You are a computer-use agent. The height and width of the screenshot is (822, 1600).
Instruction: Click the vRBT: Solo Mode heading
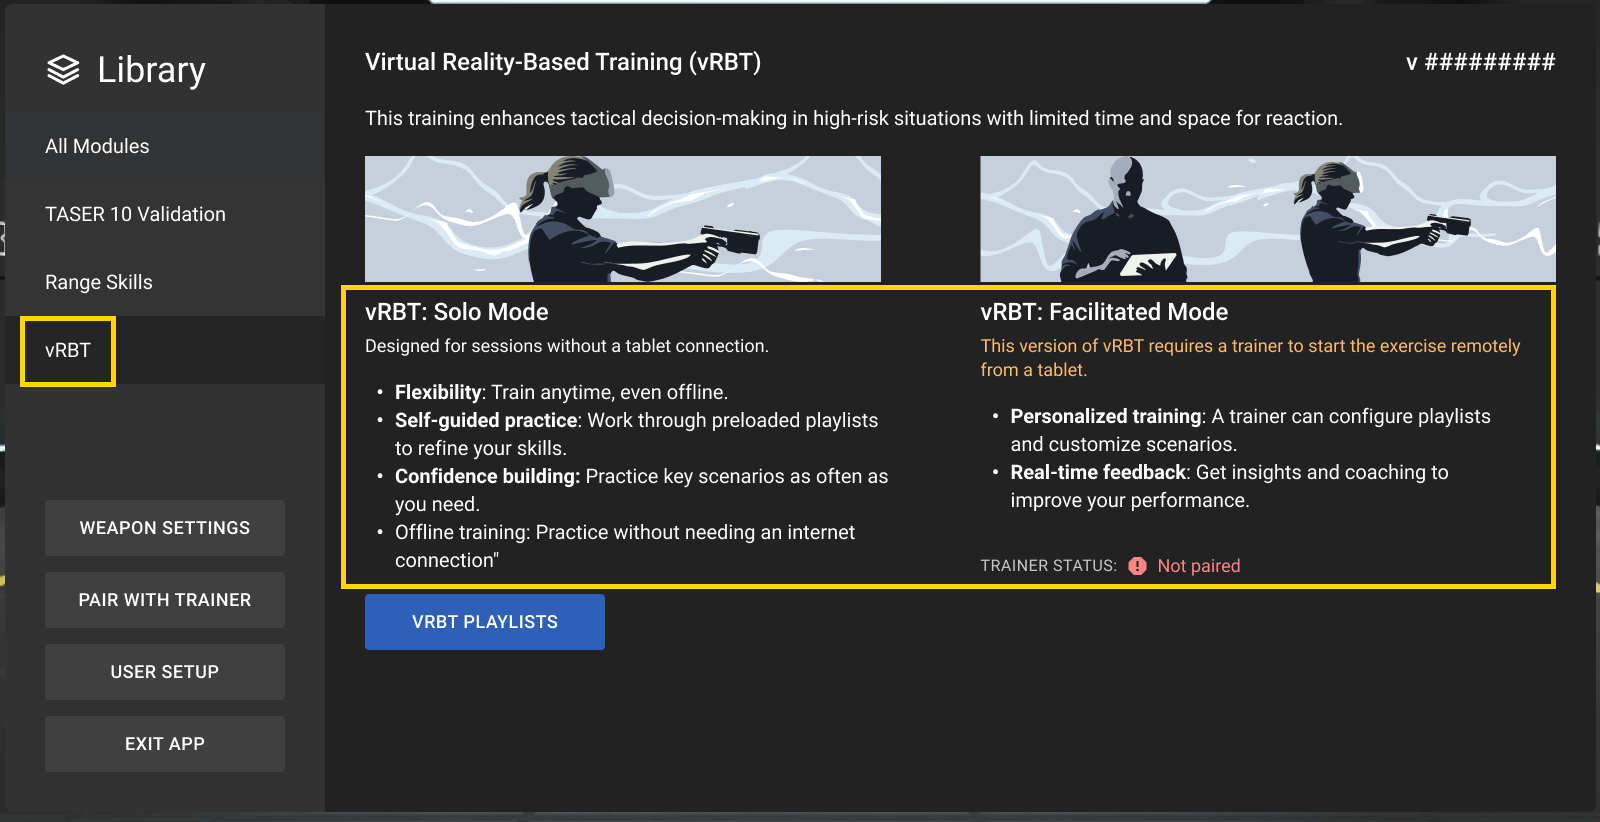coord(456,312)
